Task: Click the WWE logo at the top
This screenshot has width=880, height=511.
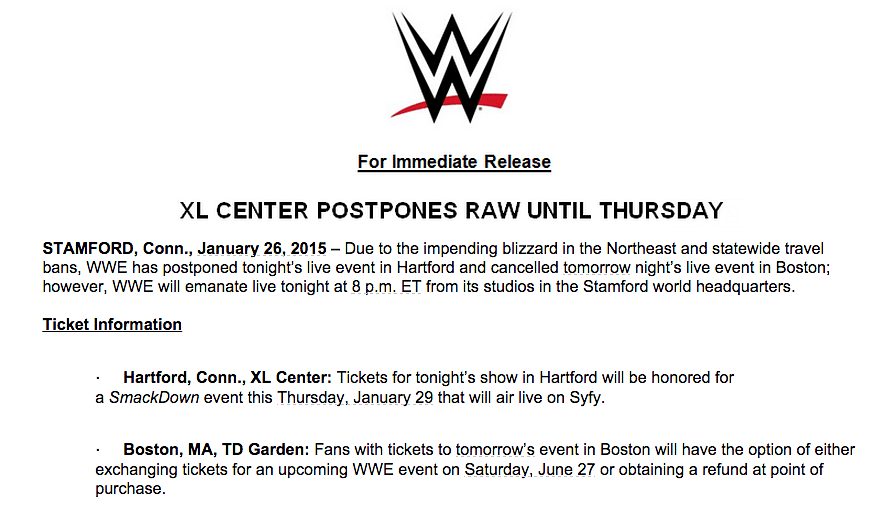Action: (x=452, y=66)
